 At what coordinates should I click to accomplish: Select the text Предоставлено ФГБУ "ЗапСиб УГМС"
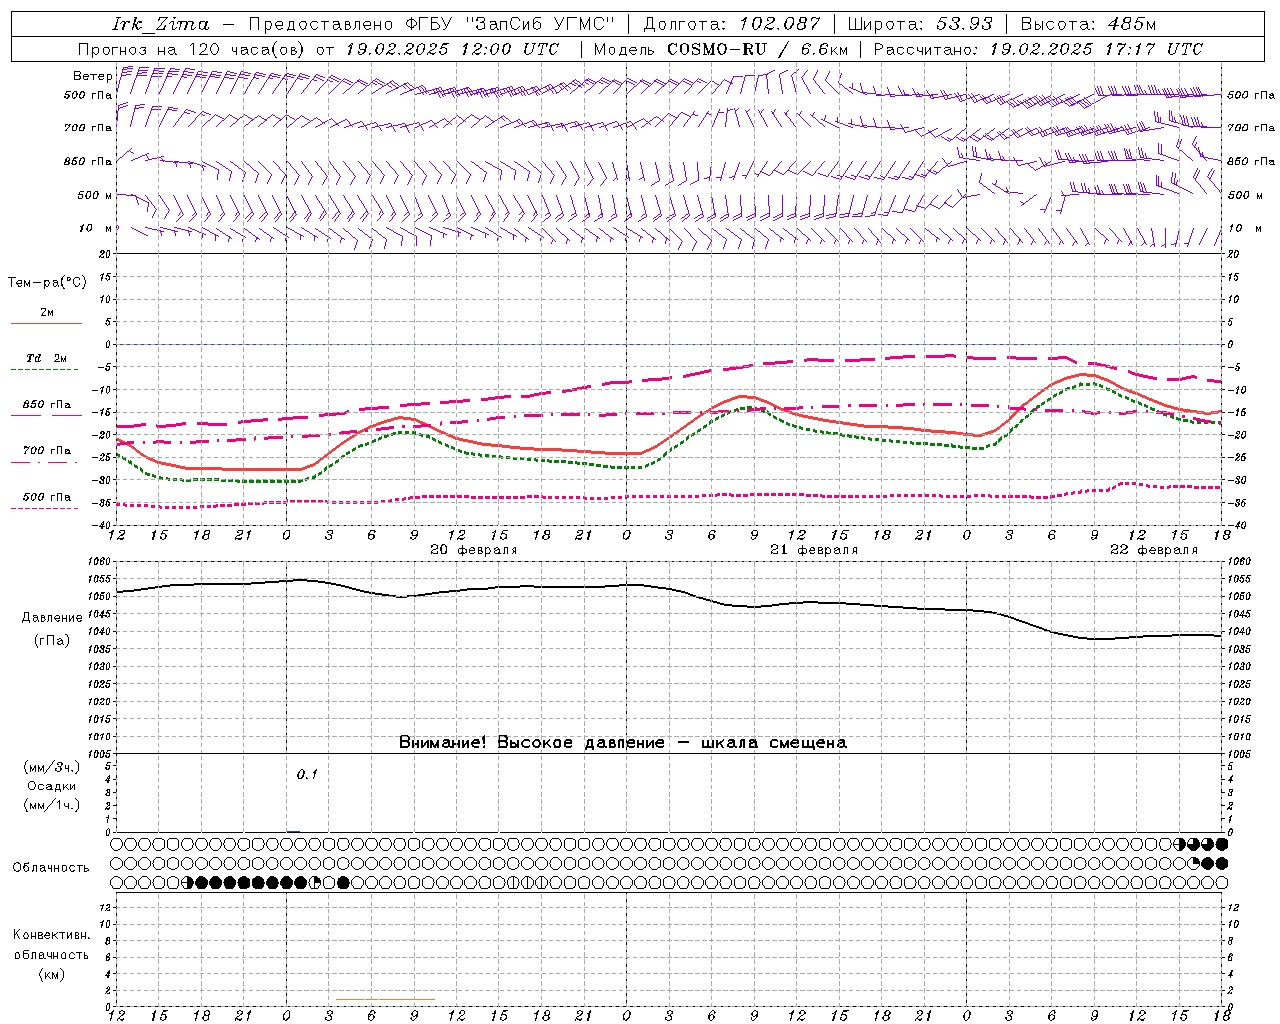point(431,24)
